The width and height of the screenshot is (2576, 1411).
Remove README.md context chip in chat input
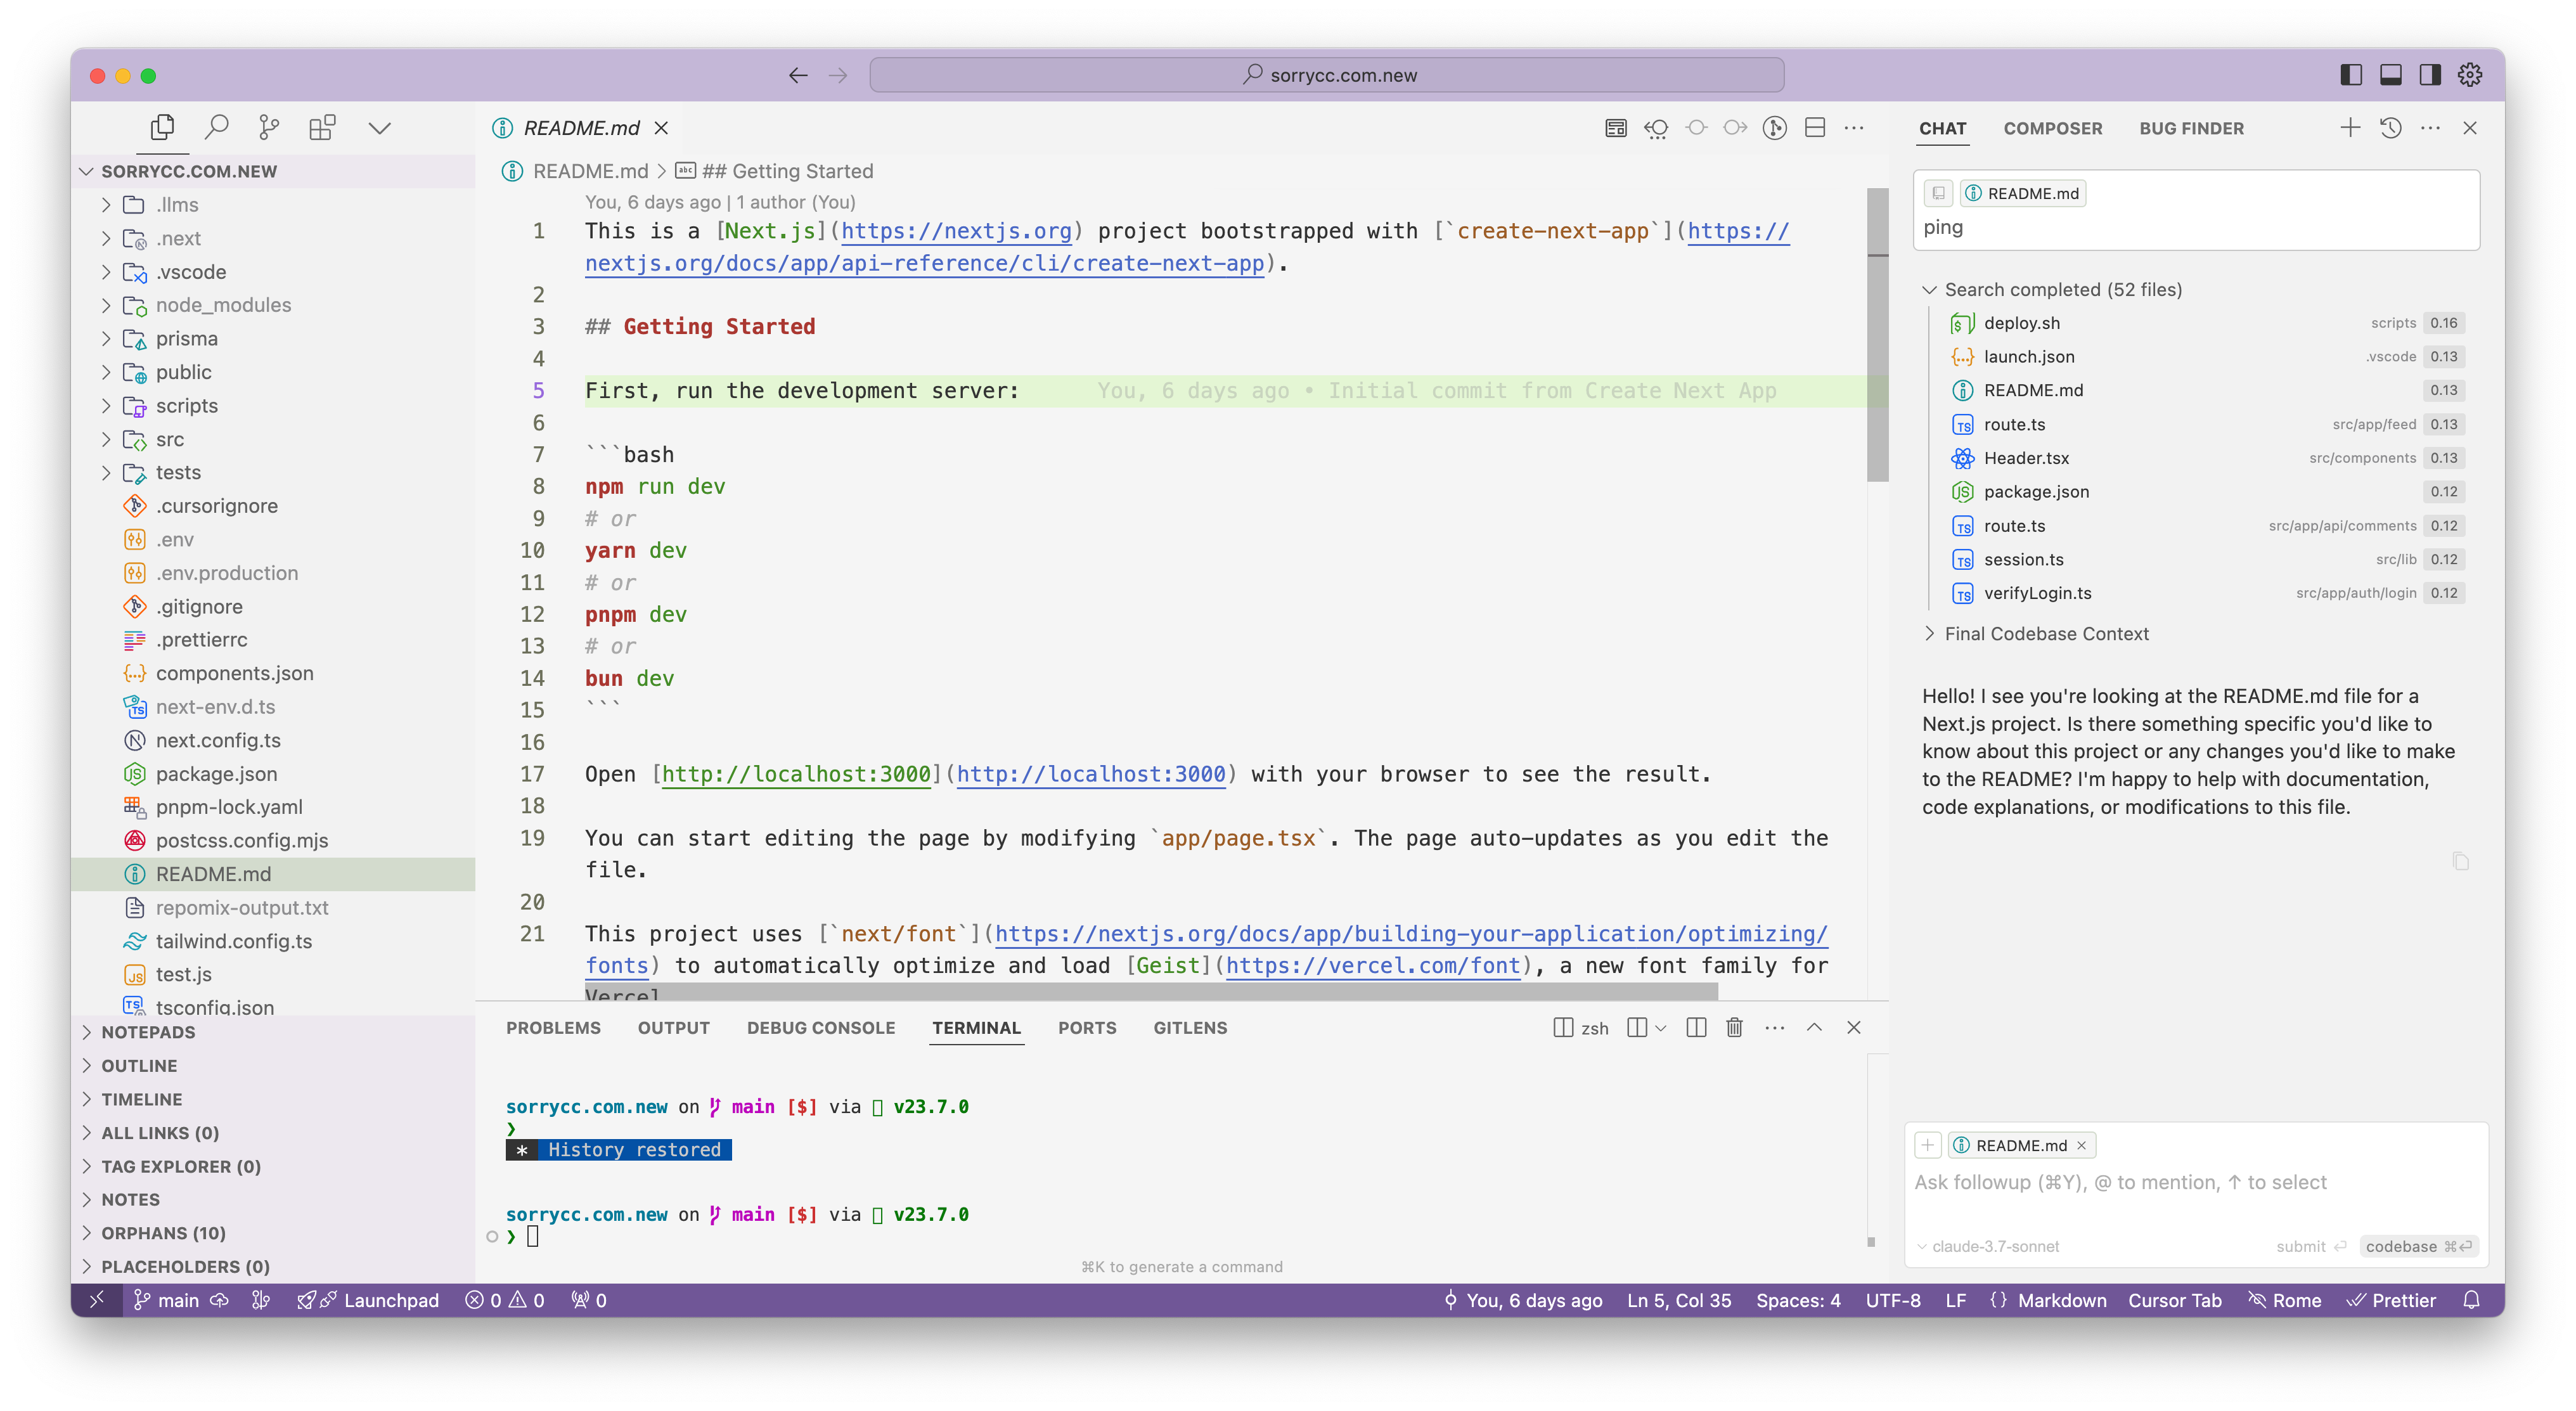tap(2081, 1146)
